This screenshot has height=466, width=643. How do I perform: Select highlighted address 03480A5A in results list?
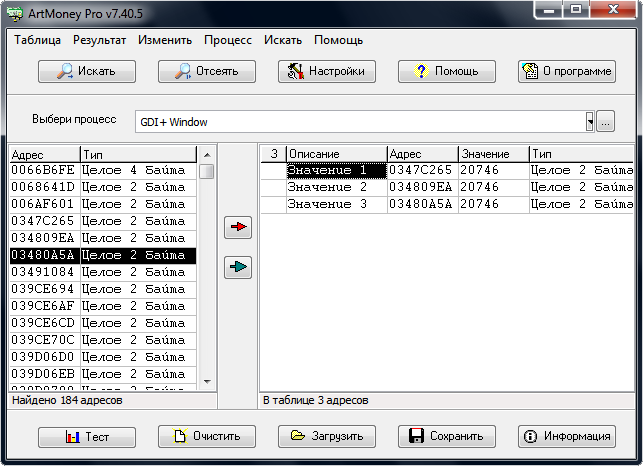coord(43,255)
